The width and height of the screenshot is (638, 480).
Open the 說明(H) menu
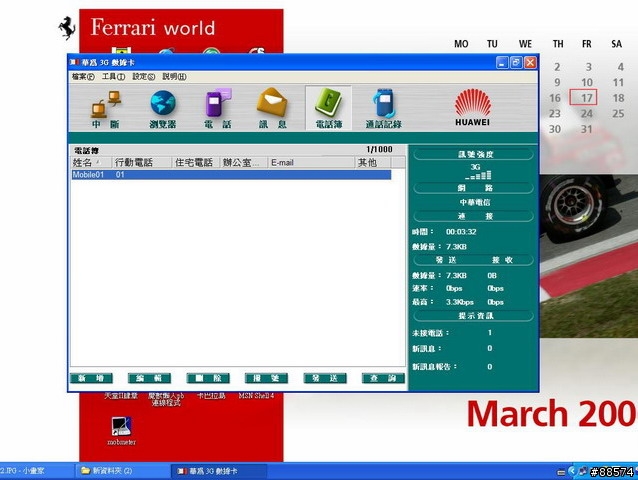(x=174, y=76)
